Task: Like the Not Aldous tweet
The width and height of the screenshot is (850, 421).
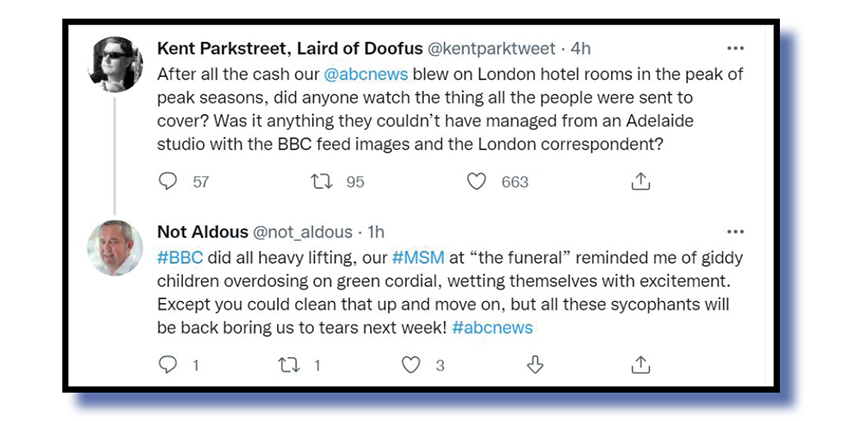Action: (410, 365)
